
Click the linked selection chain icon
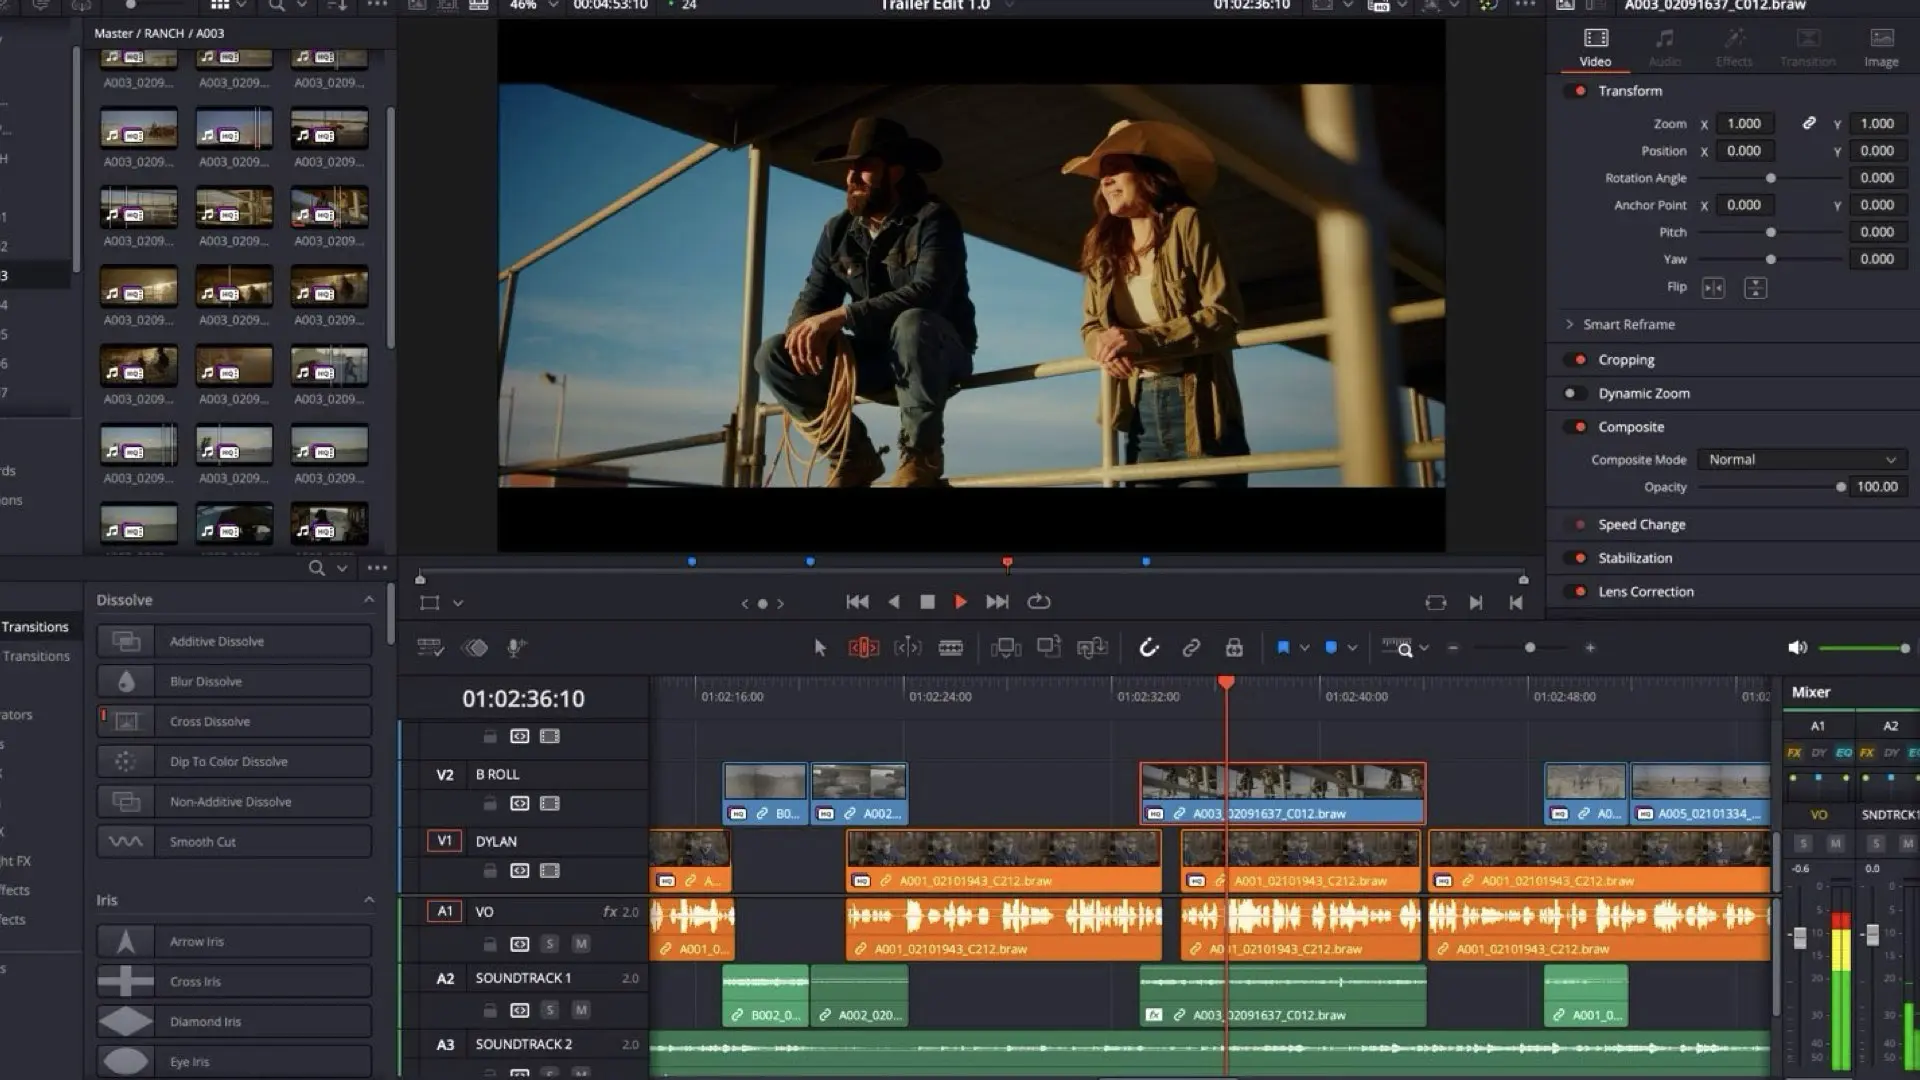[x=1191, y=648]
